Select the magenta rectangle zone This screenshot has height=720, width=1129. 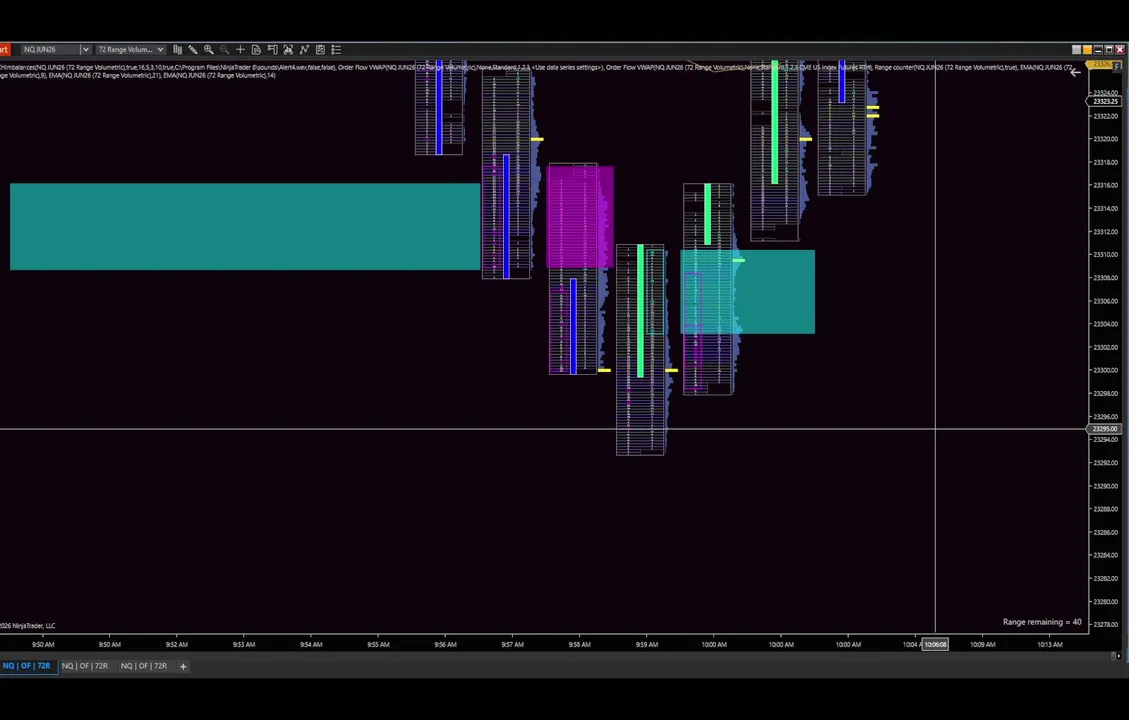(x=580, y=216)
